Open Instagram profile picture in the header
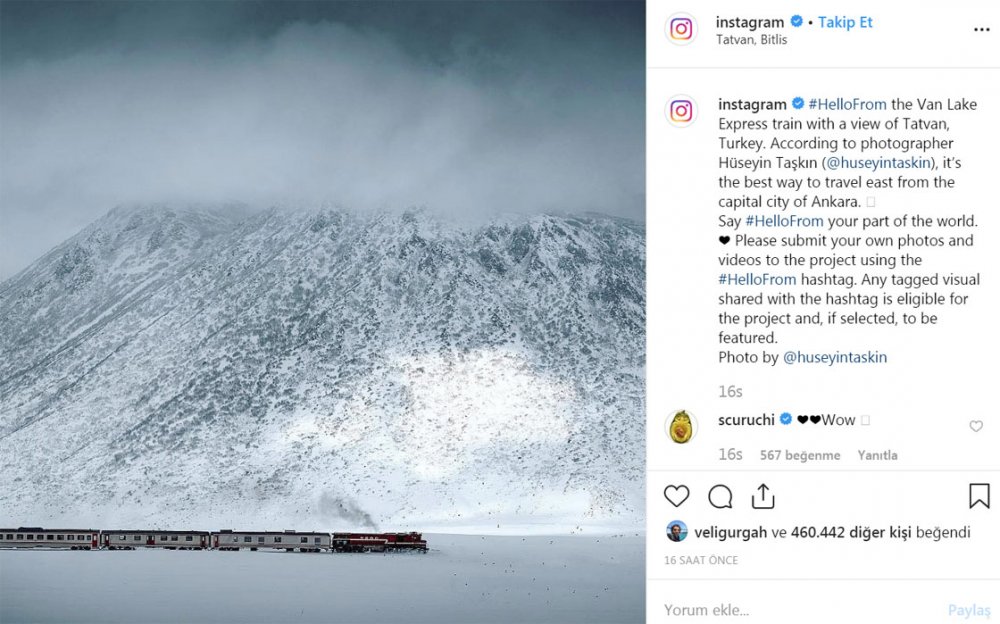 tap(681, 29)
